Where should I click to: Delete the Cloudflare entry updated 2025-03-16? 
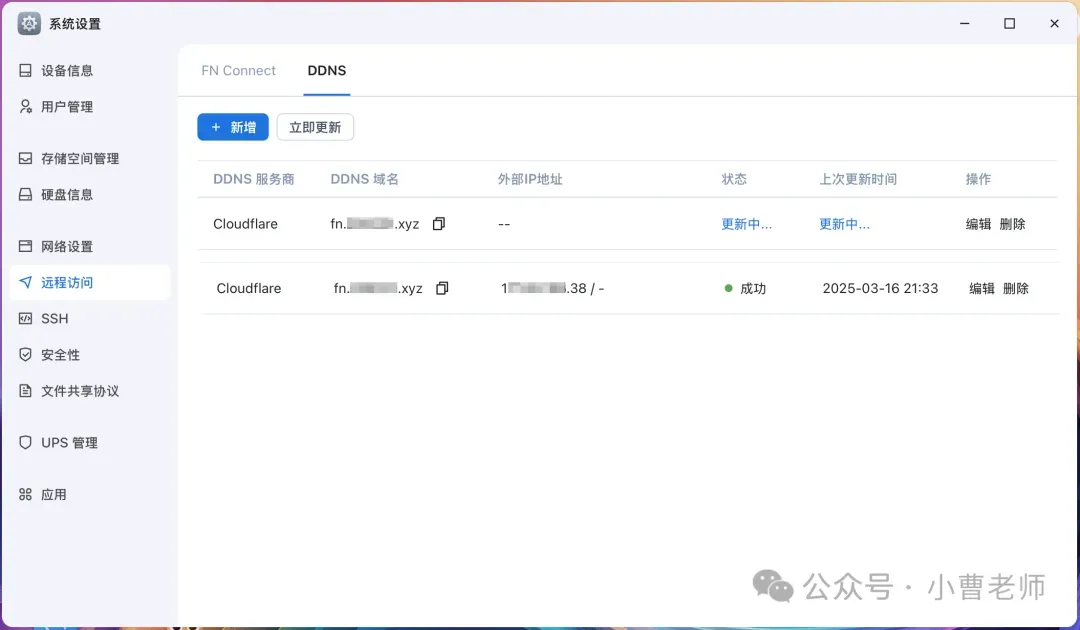coord(1015,288)
